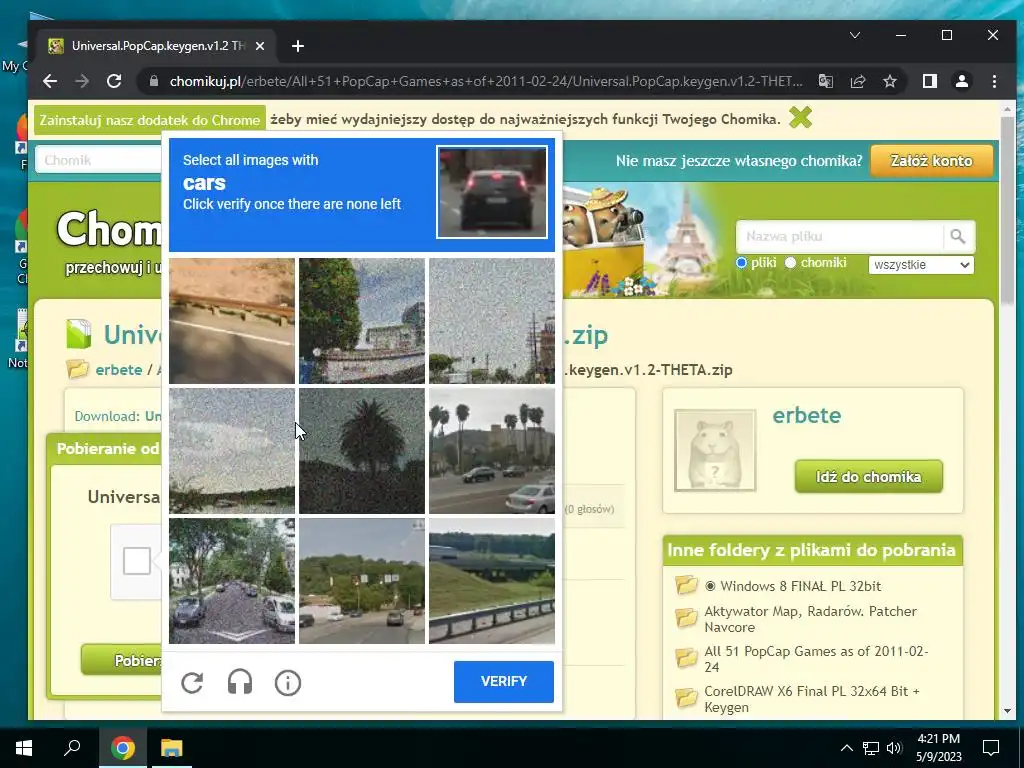
Task: Click Zainstaluj nasz dodatek do Chrome button
Action: click(150, 120)
